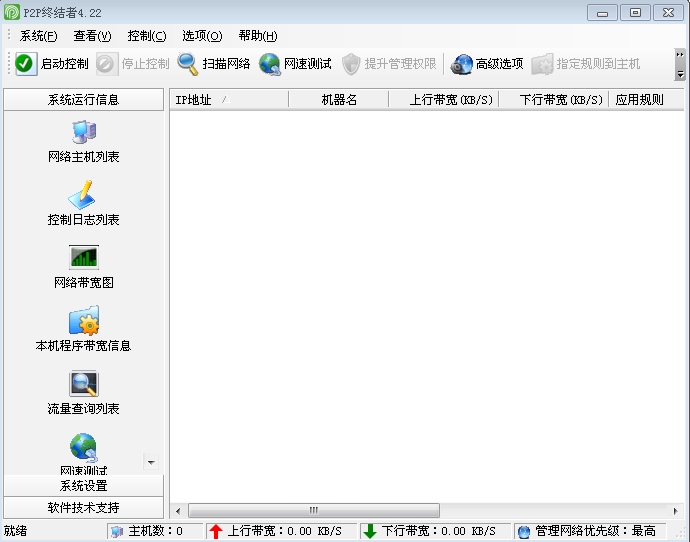Click the P2P Terminator app icon in title bar
This screenshot has height=542, width=690.
[12, 12]
